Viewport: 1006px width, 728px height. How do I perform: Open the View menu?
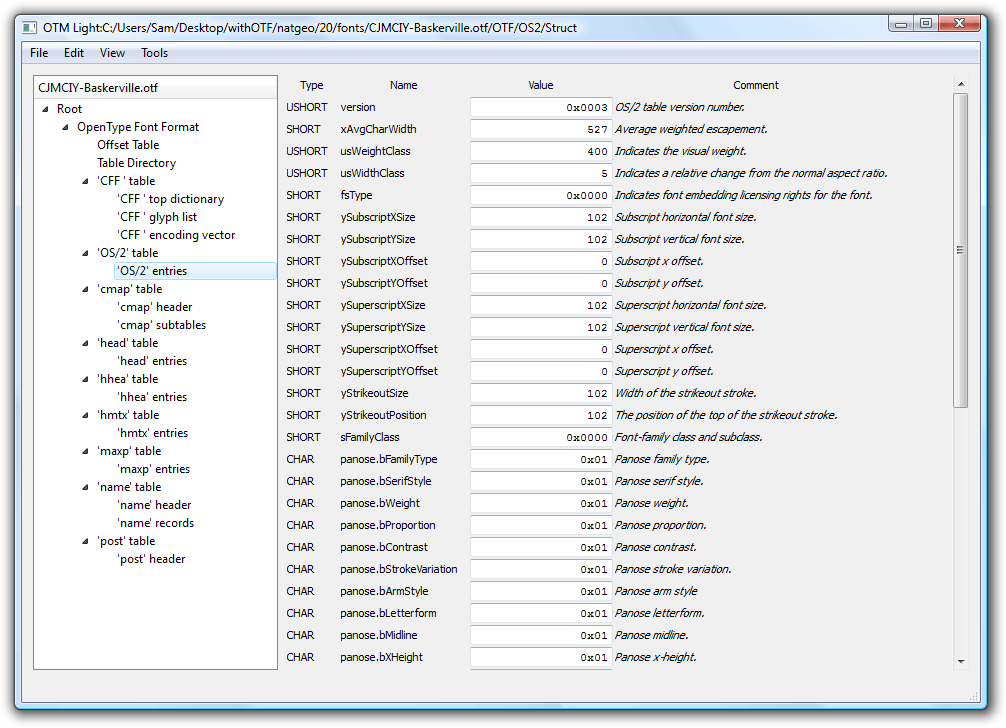pos(112,53)
